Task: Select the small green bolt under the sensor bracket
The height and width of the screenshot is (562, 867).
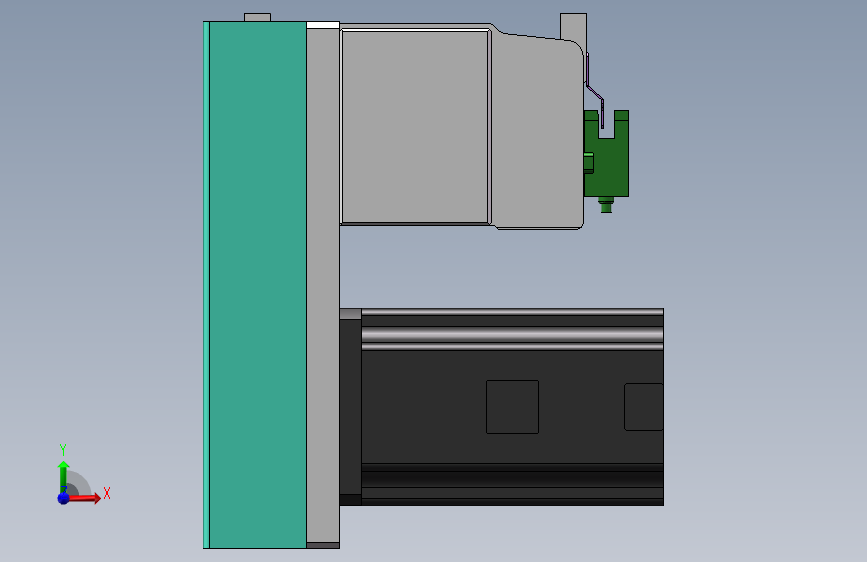Action: (x=606, y=205)
